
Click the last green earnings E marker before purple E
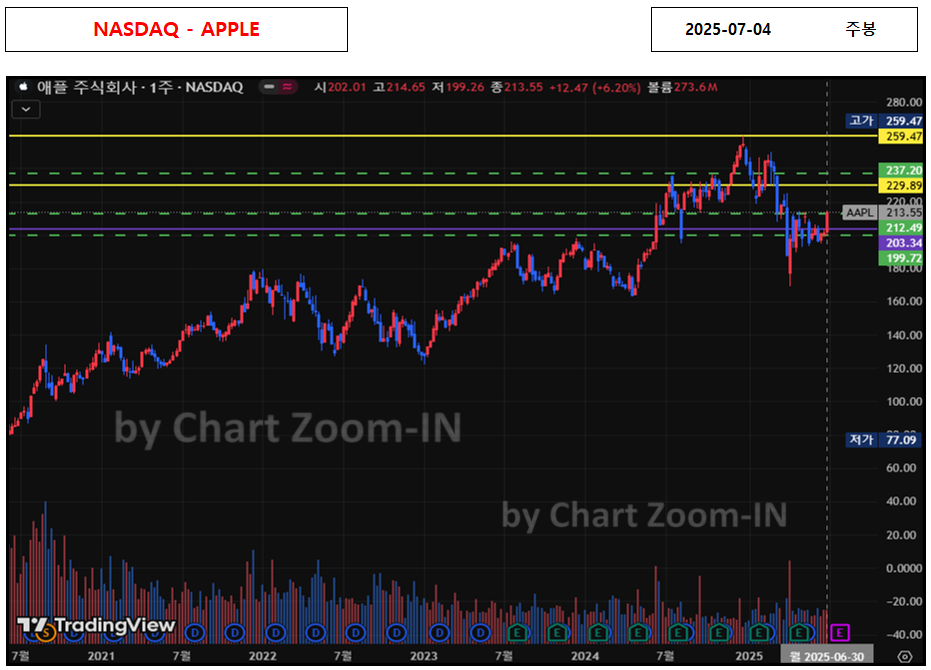point(799,633)
